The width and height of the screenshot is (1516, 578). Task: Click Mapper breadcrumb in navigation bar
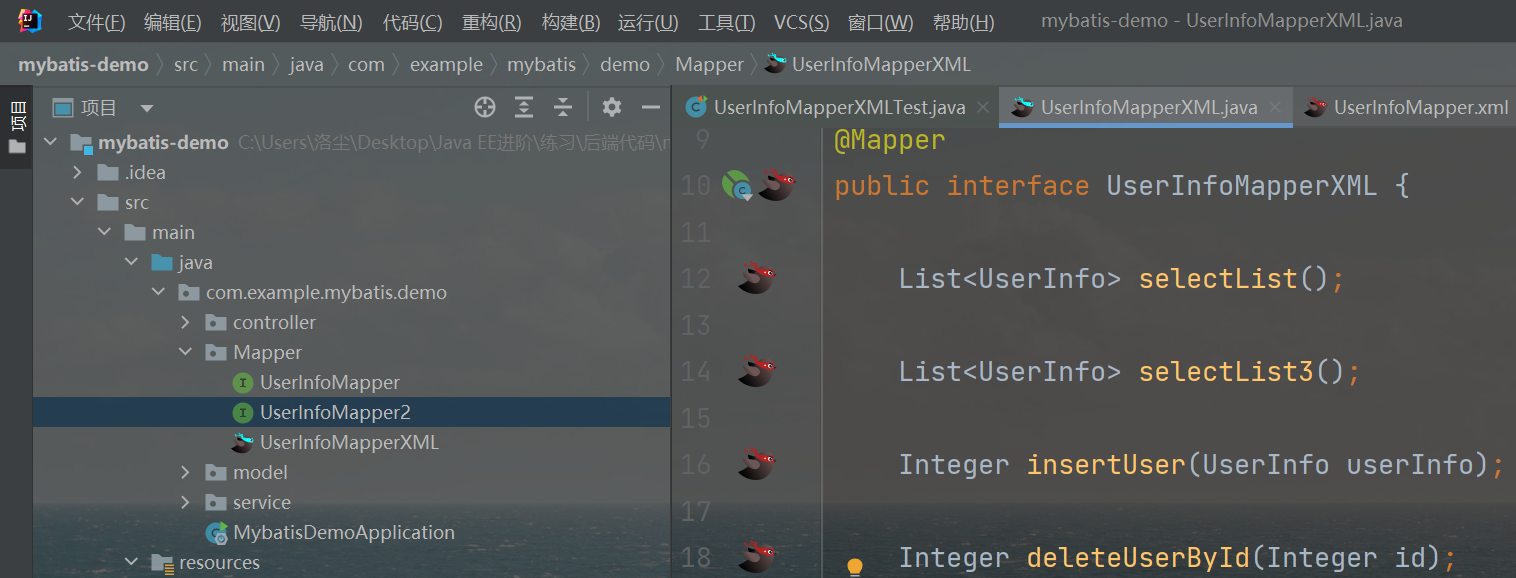point(709,65)
